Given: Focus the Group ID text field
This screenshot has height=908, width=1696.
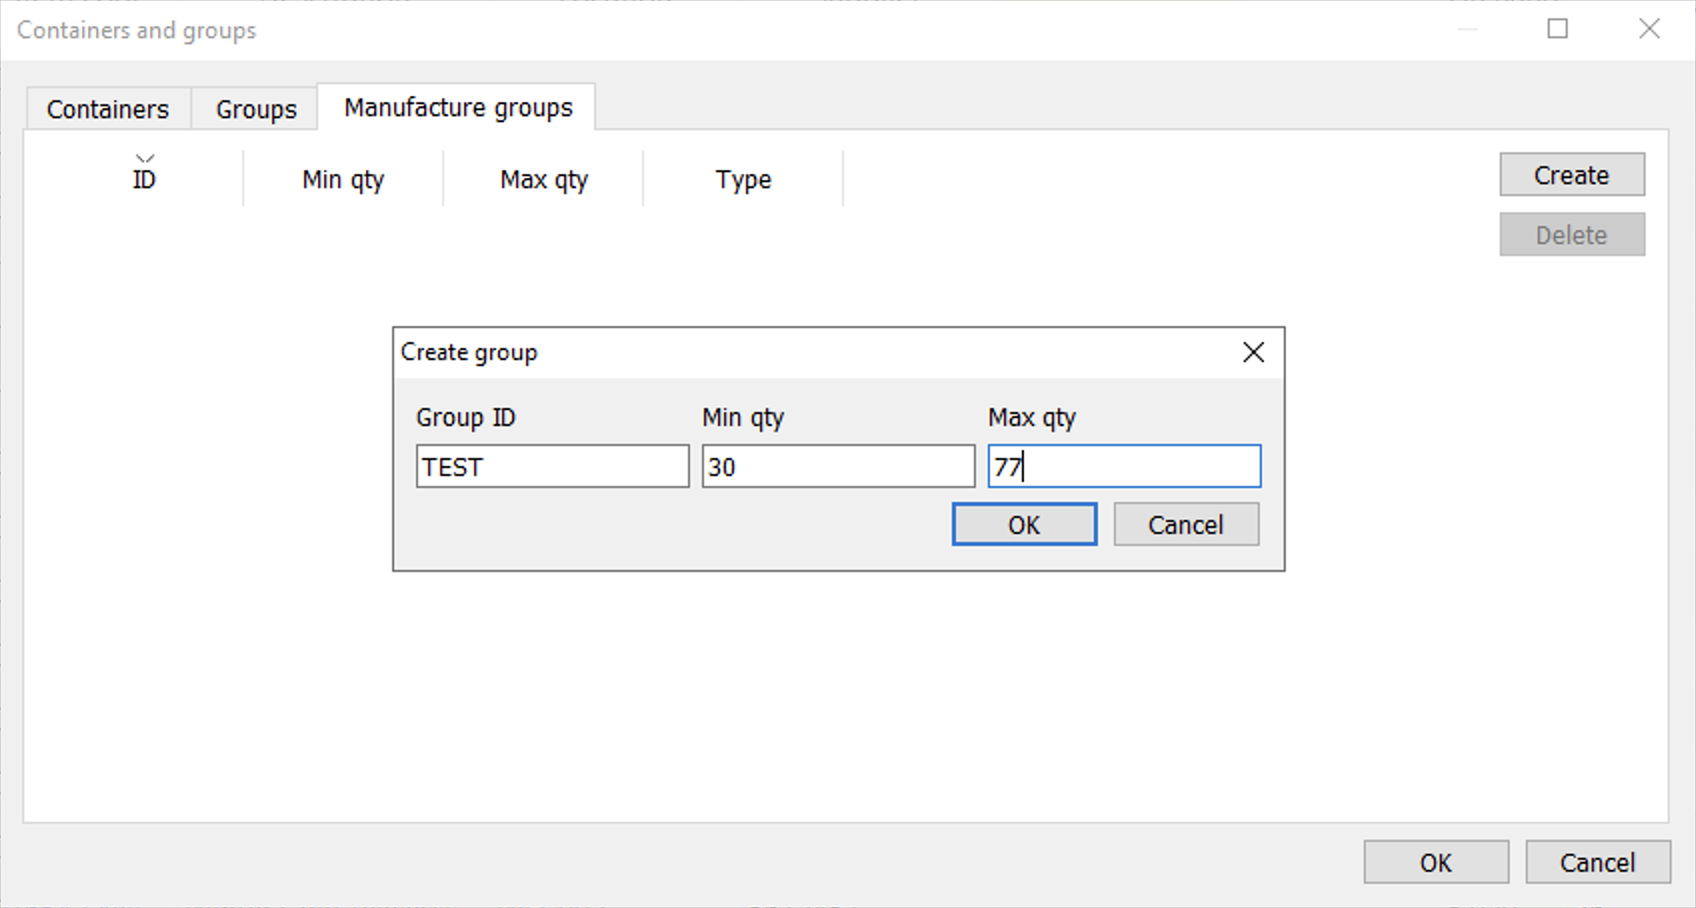Looking at the screenshot, I should (552, 467).
